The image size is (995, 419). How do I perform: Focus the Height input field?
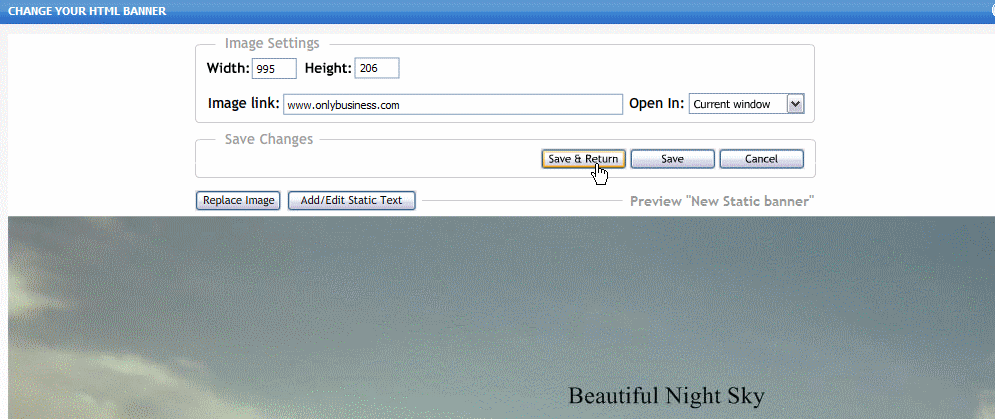tap(376, 69)
